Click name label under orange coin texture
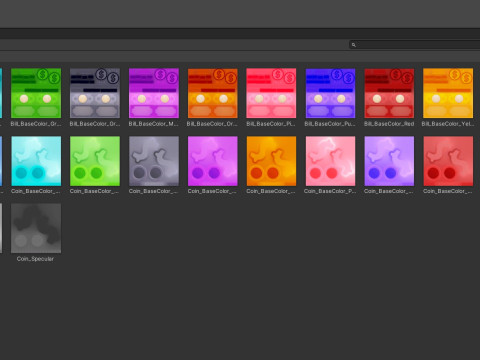The width and height of the screenshot is (480, 360). pos(271,191)
